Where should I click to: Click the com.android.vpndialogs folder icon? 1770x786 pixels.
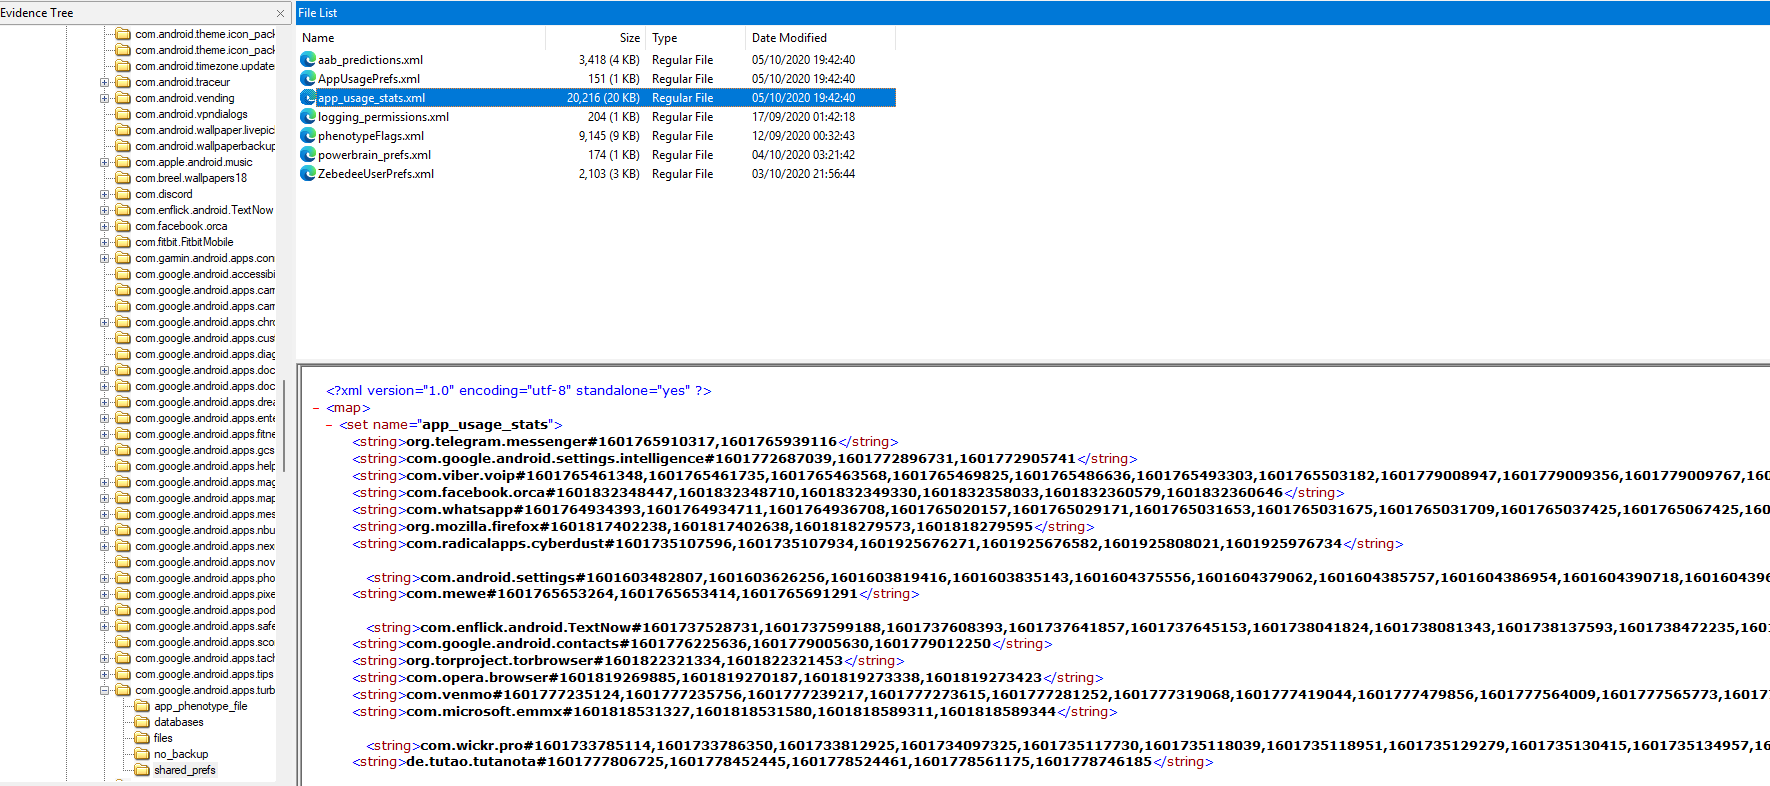[123, 114]
